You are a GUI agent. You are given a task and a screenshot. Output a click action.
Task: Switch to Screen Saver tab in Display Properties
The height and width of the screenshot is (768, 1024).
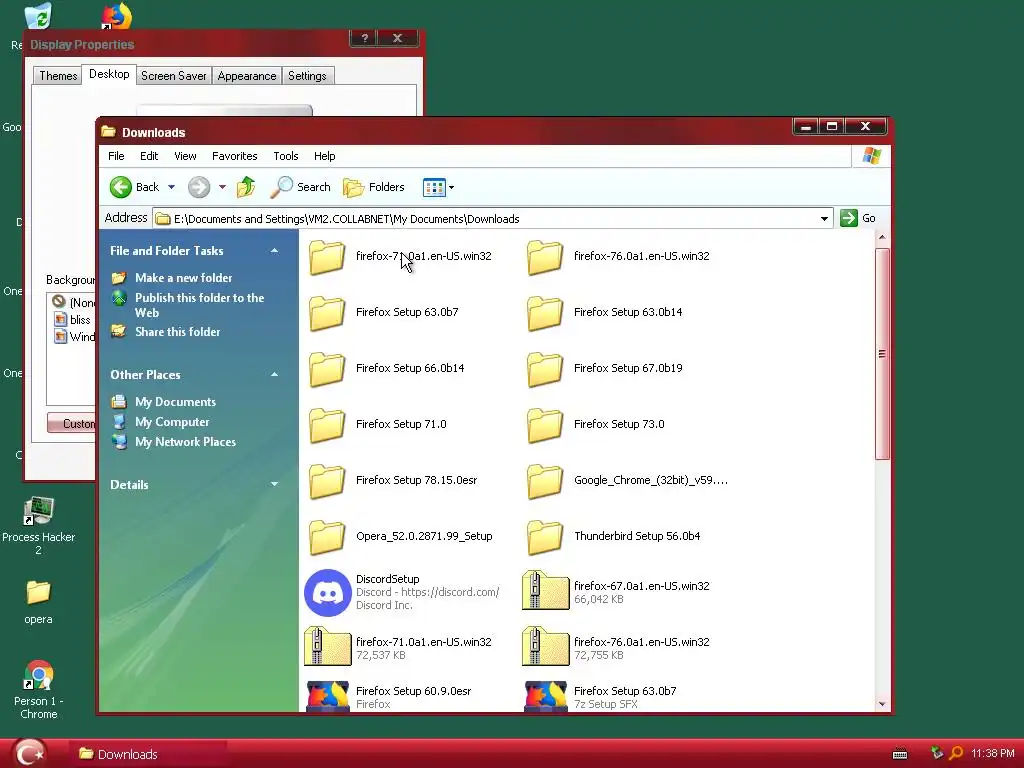coord(174,76)
